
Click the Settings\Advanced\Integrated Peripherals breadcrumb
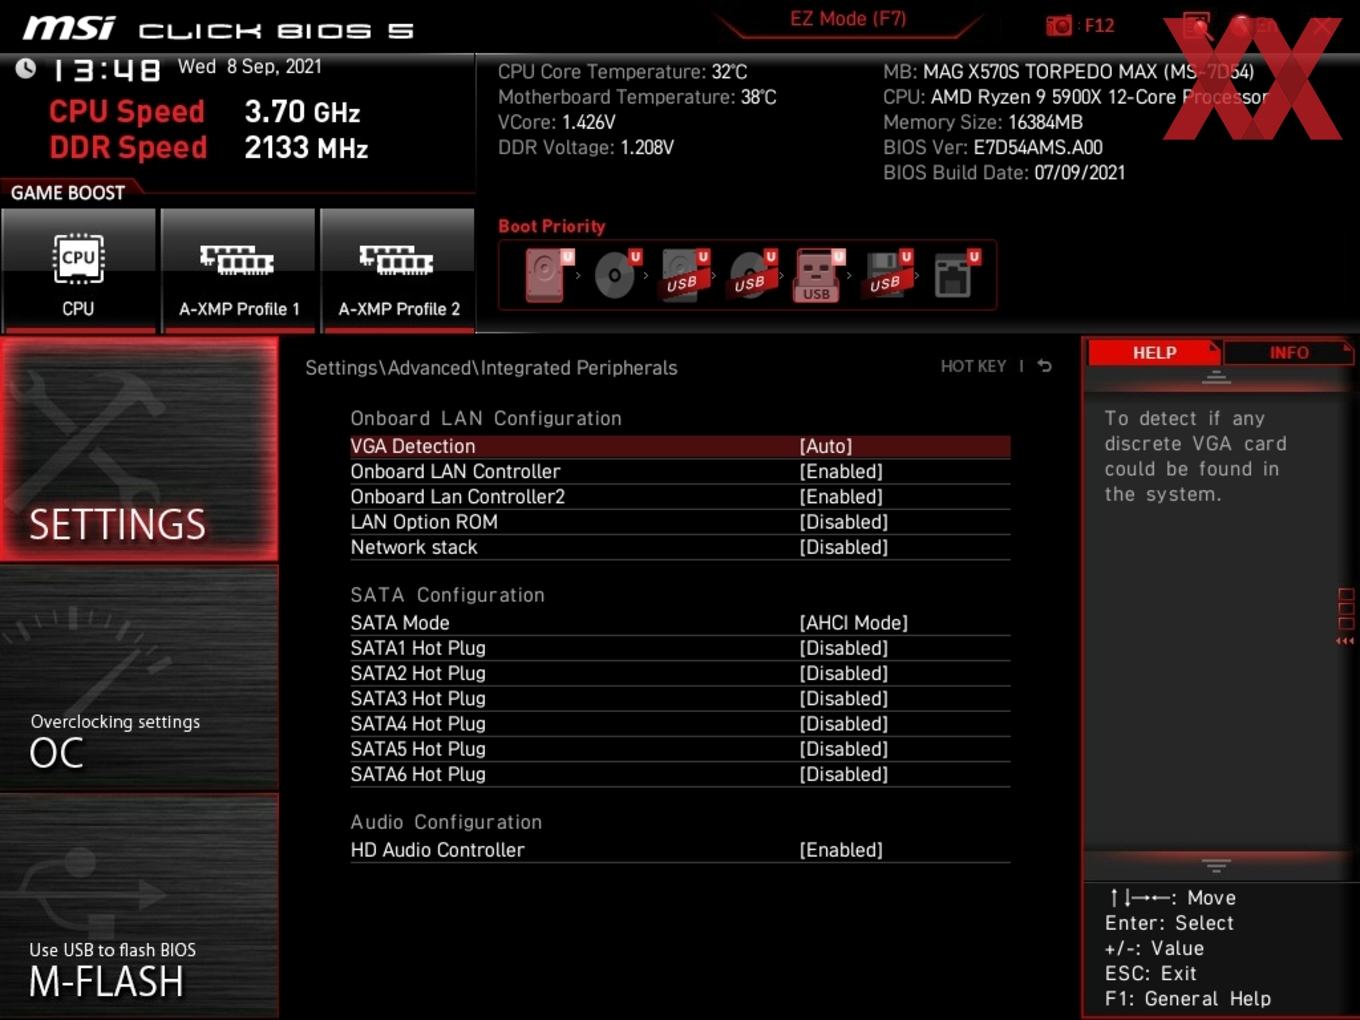click(x=491, y=368)
